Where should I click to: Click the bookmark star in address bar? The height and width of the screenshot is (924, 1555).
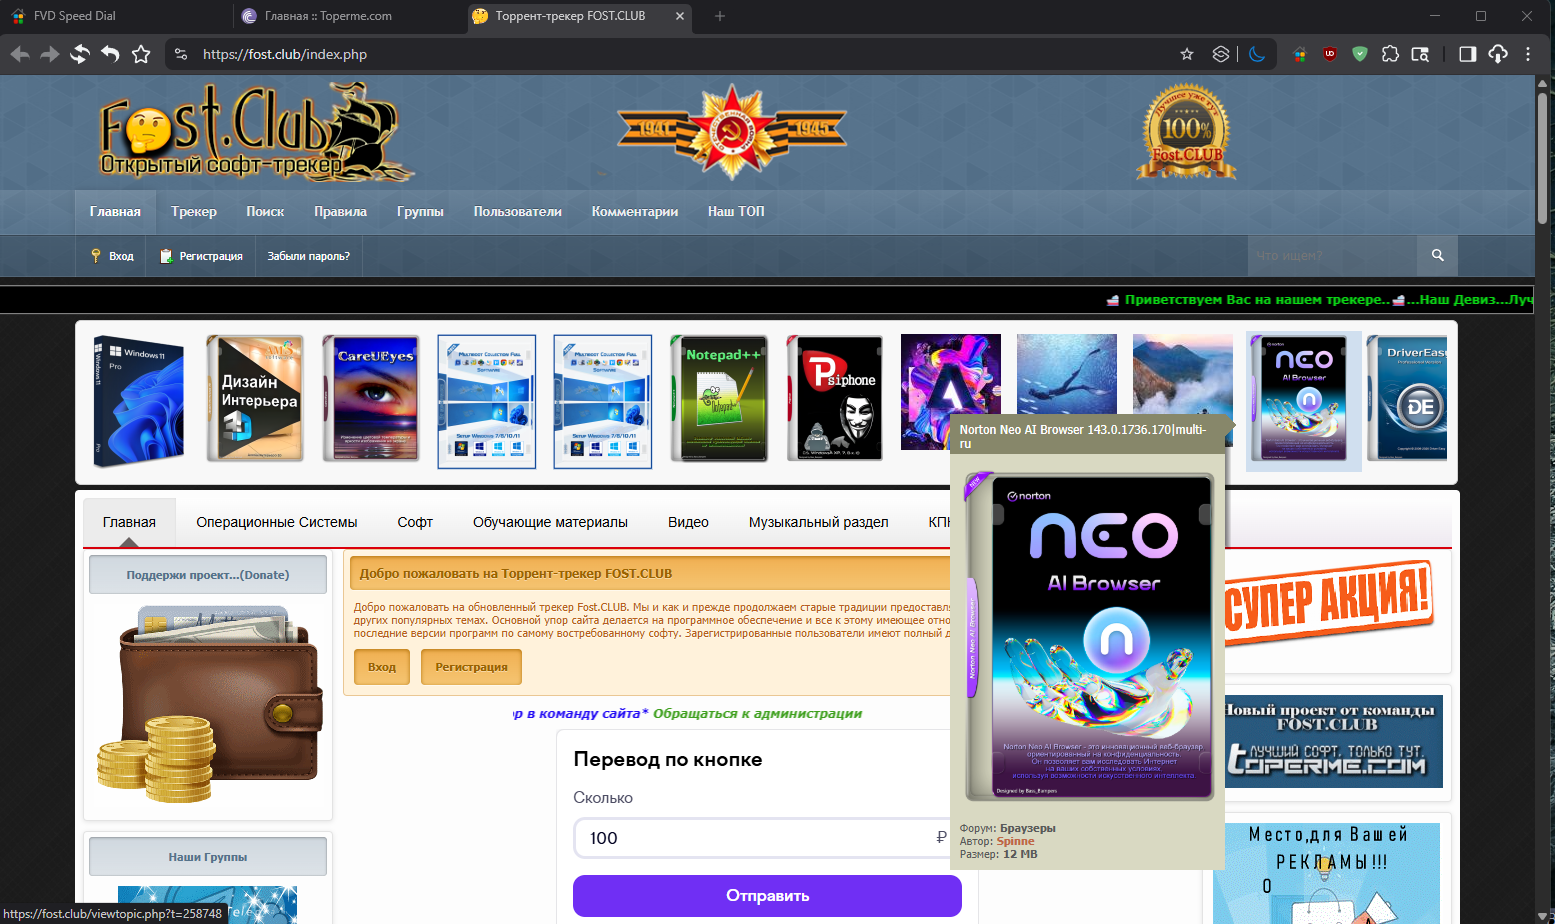point(1187,54)
